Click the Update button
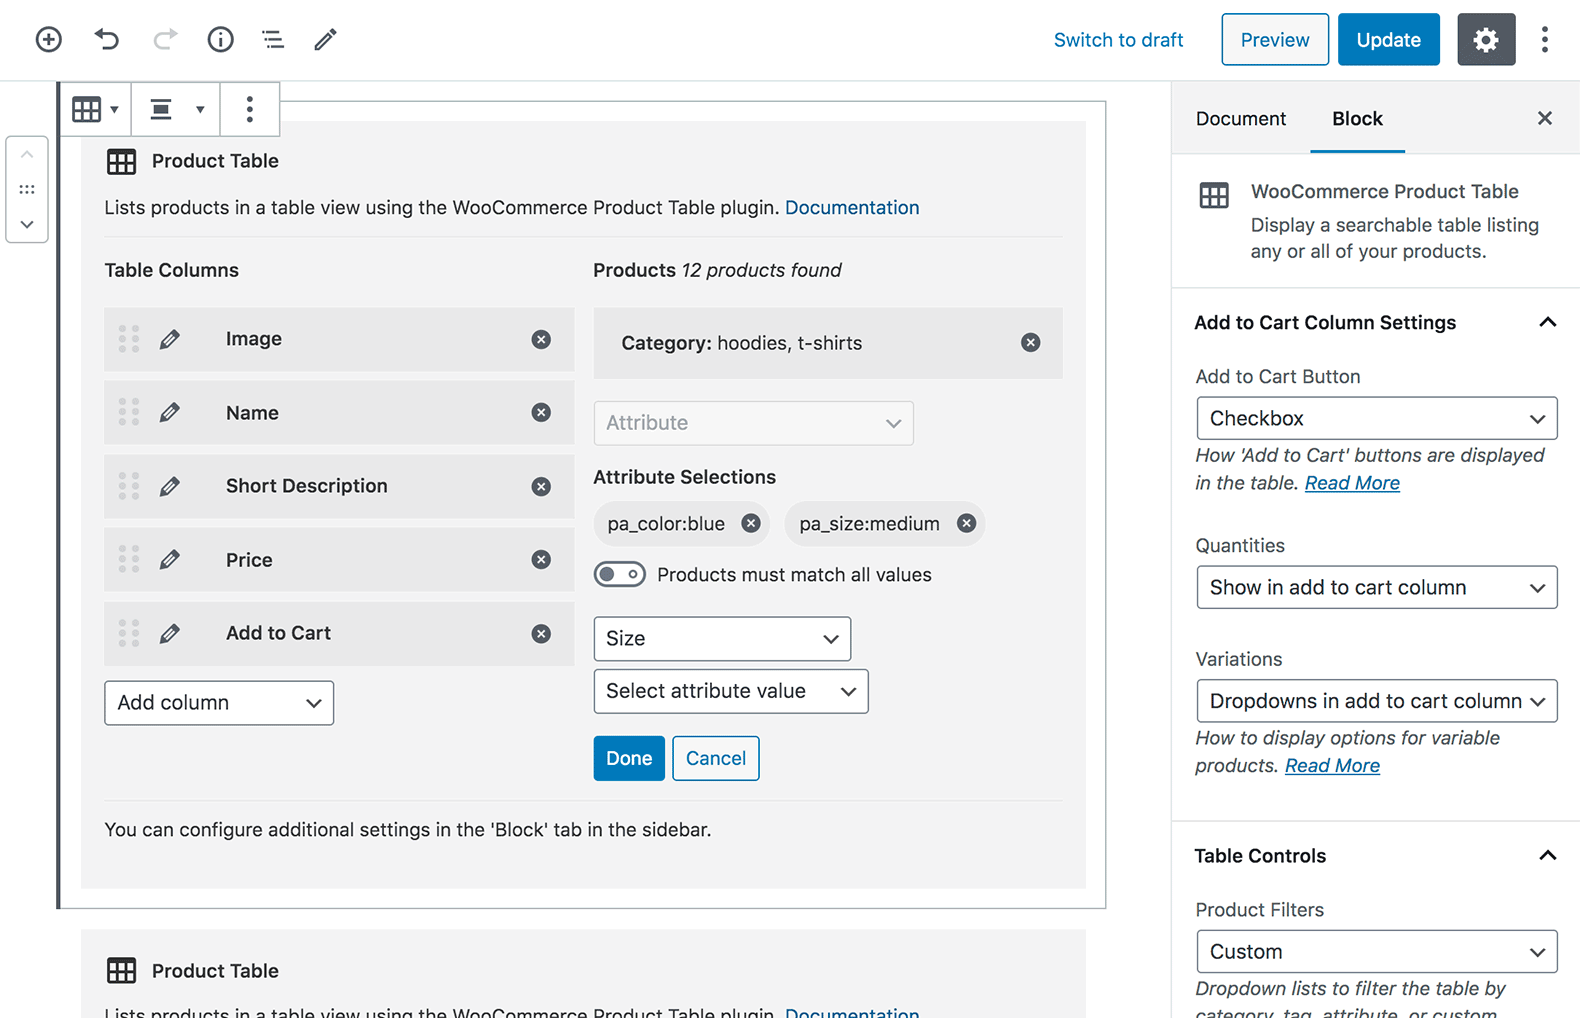This screenshot has height=1018, width=1580. tap(1388, 40)
